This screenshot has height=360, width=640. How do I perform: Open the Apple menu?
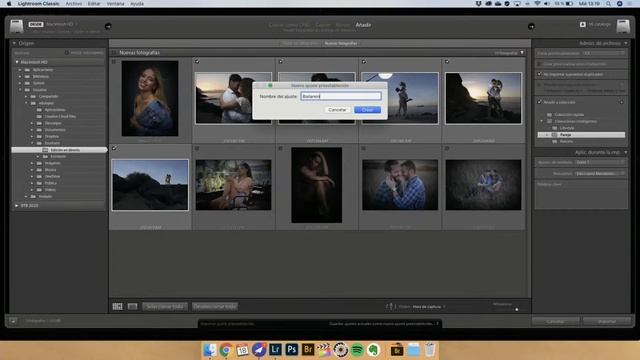[x=9, y=4]
